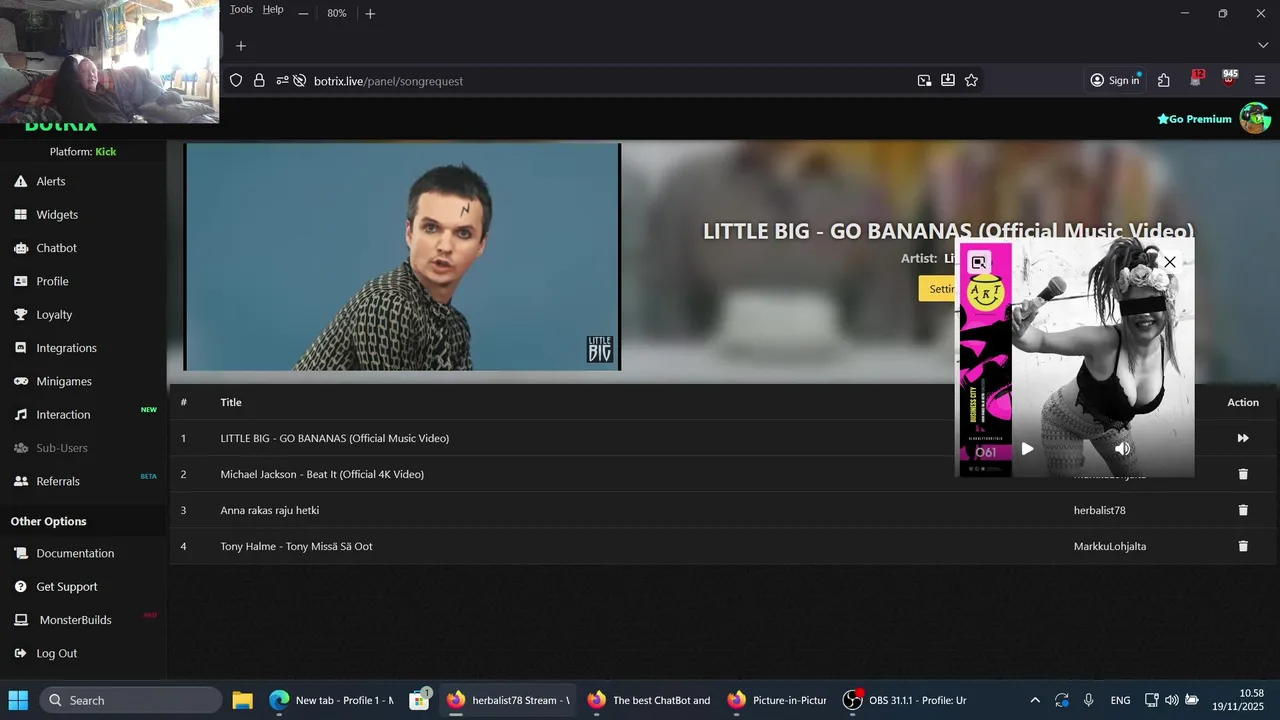Click the yellow Settings button

coord(938,289)
